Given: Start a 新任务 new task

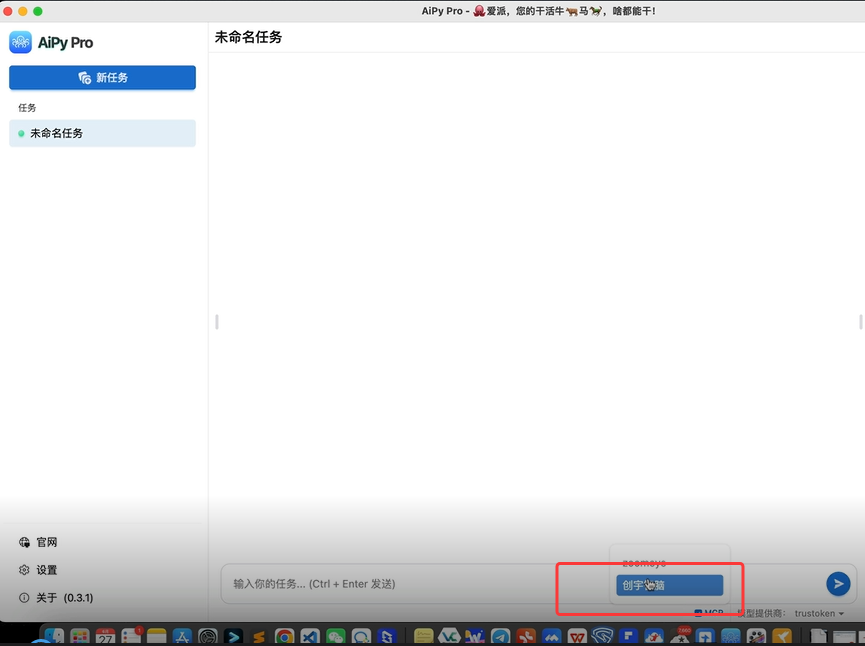Looking at the screenshot, I should (103, 77).
